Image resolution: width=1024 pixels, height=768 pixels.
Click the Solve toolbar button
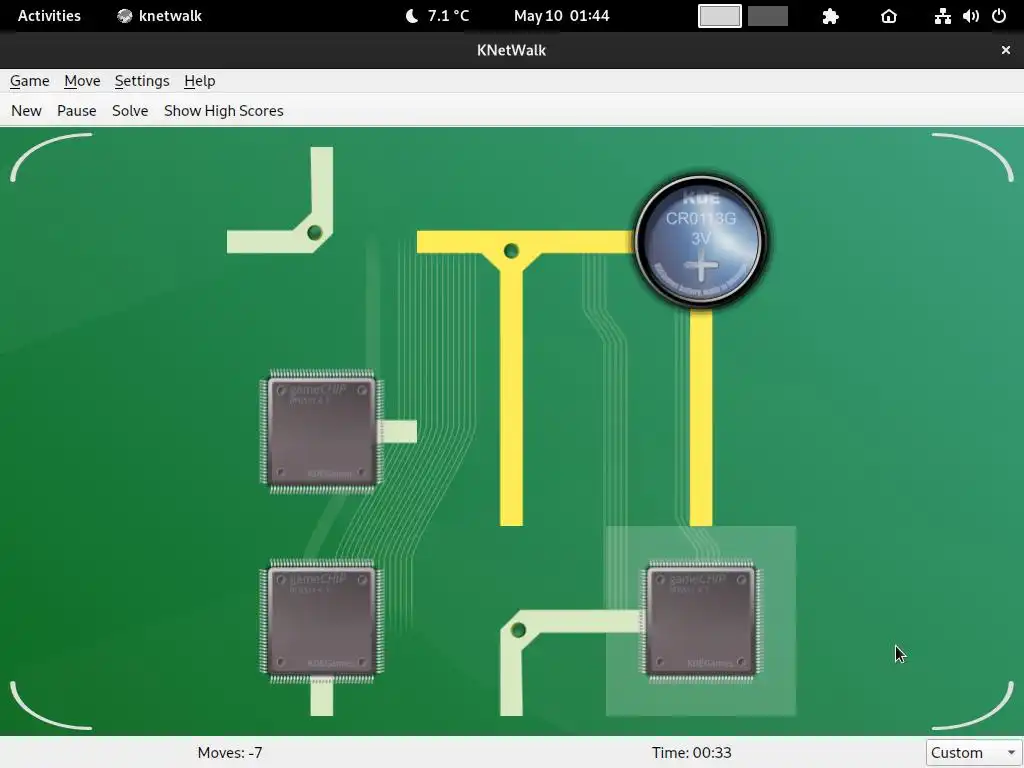130,110
